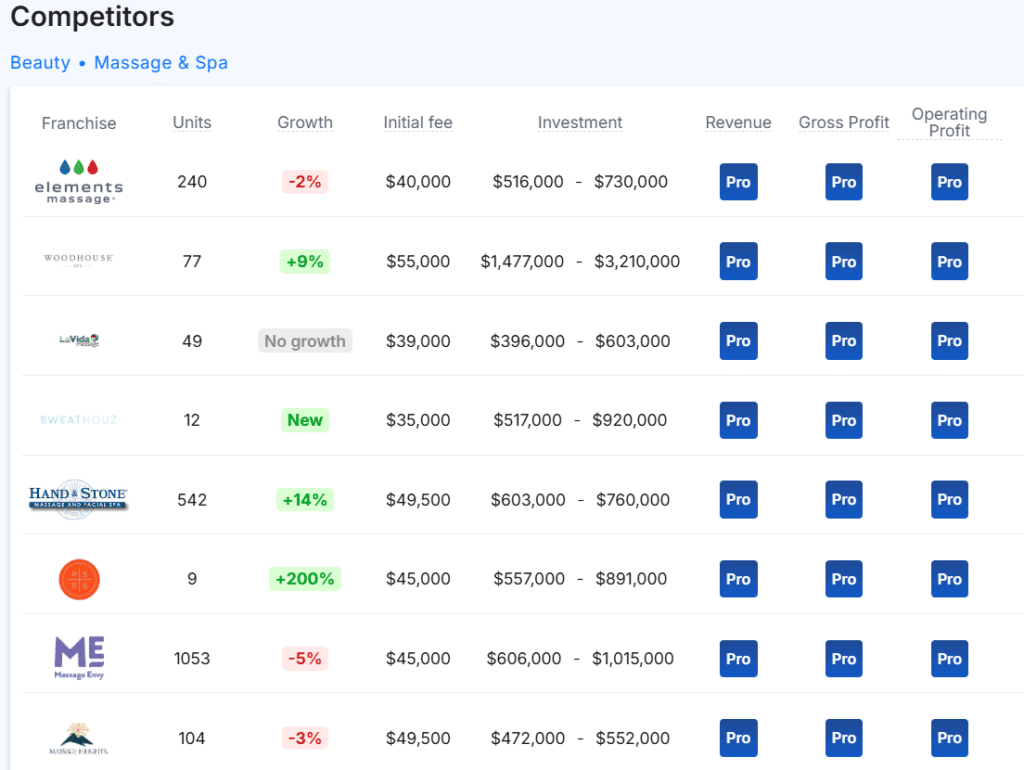
Task: Reveal Massage Envy operating profit with Pro button
Action: (950, 658)
